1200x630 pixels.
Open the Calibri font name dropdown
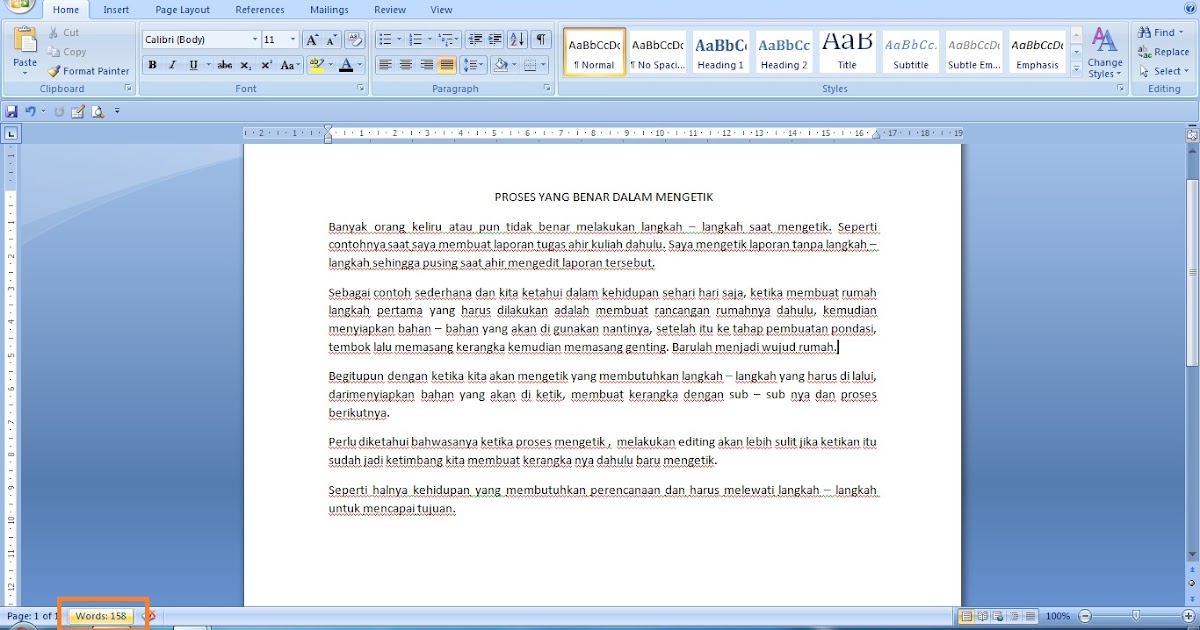(254, 40)
